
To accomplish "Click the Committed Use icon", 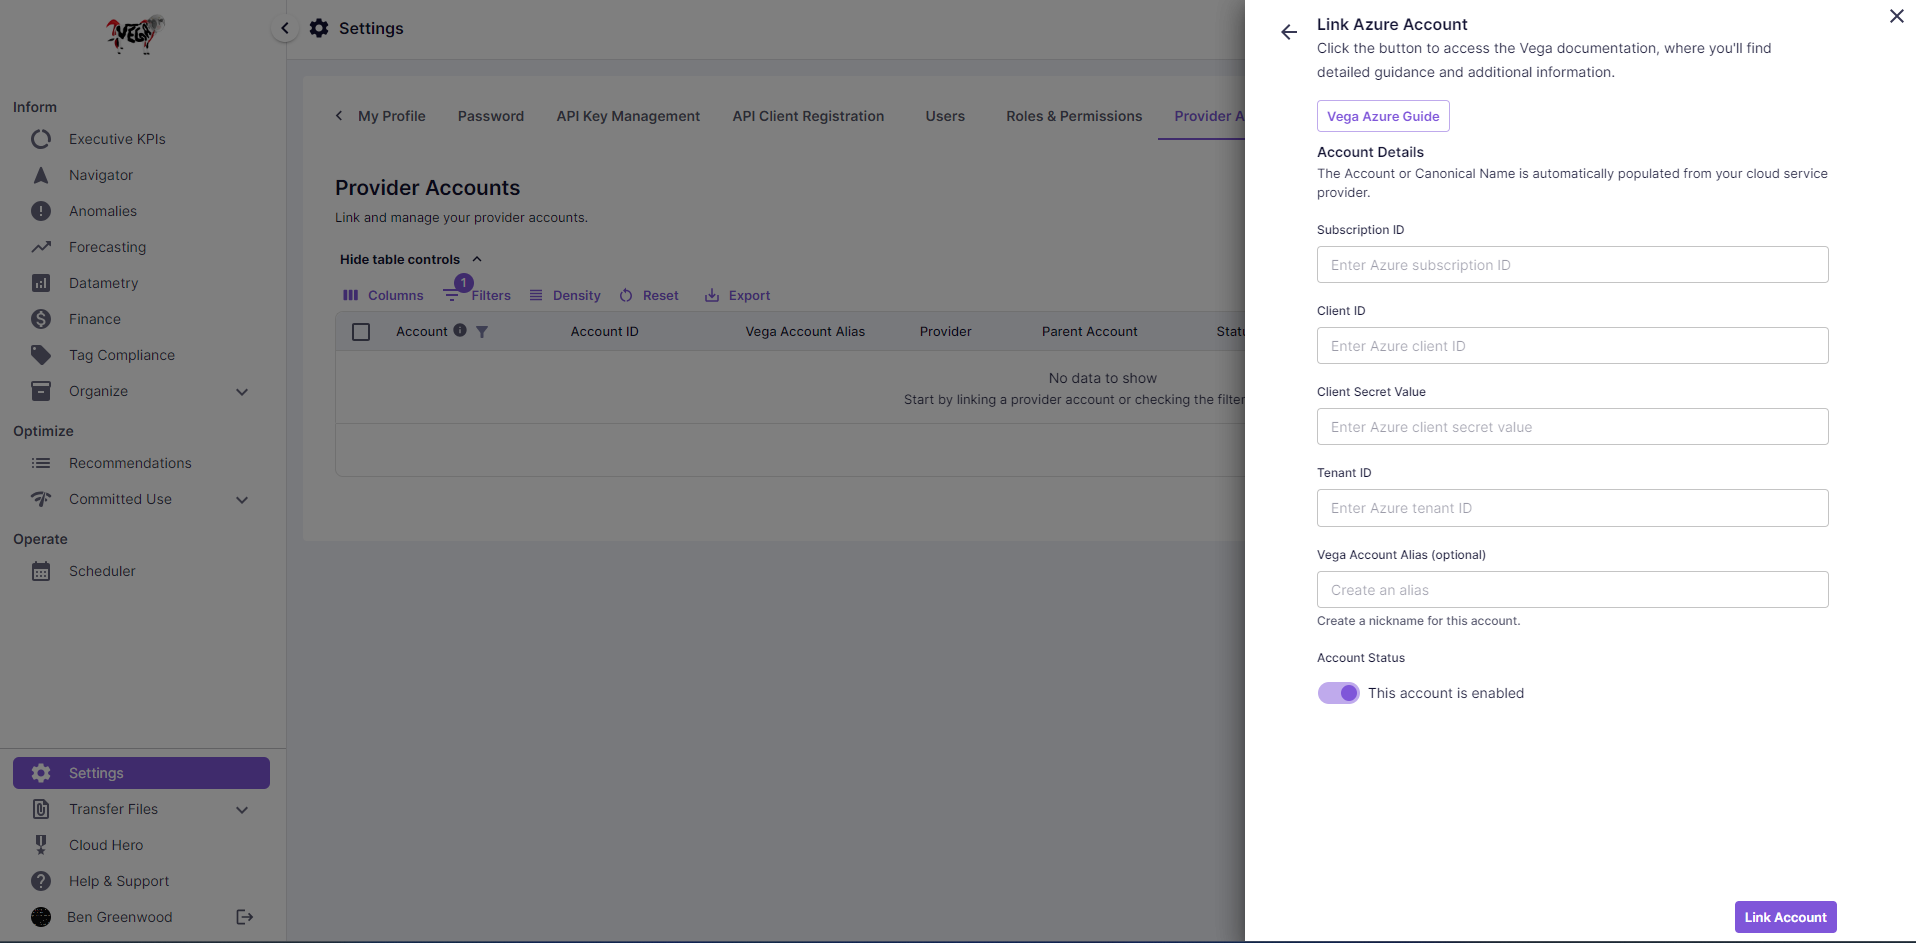I will click(x=41, y=499).
